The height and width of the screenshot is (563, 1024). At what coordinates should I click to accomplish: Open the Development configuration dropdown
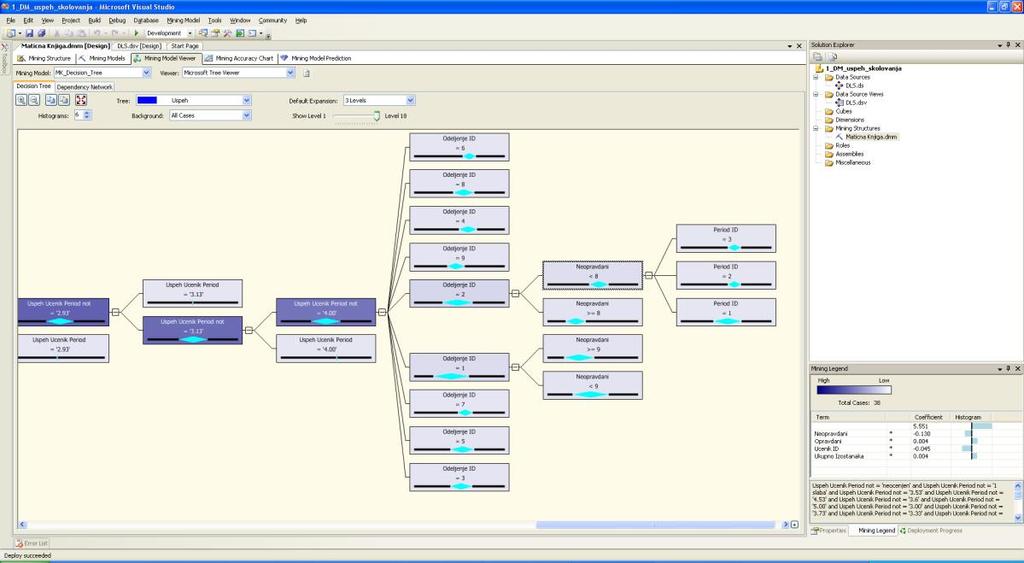(x=190, y=33)
